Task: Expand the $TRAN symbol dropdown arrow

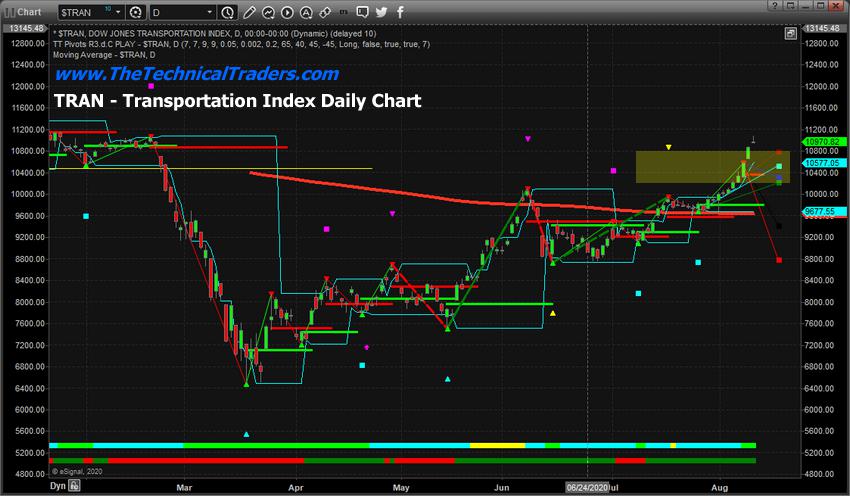Action: click(x=118, y=12)
